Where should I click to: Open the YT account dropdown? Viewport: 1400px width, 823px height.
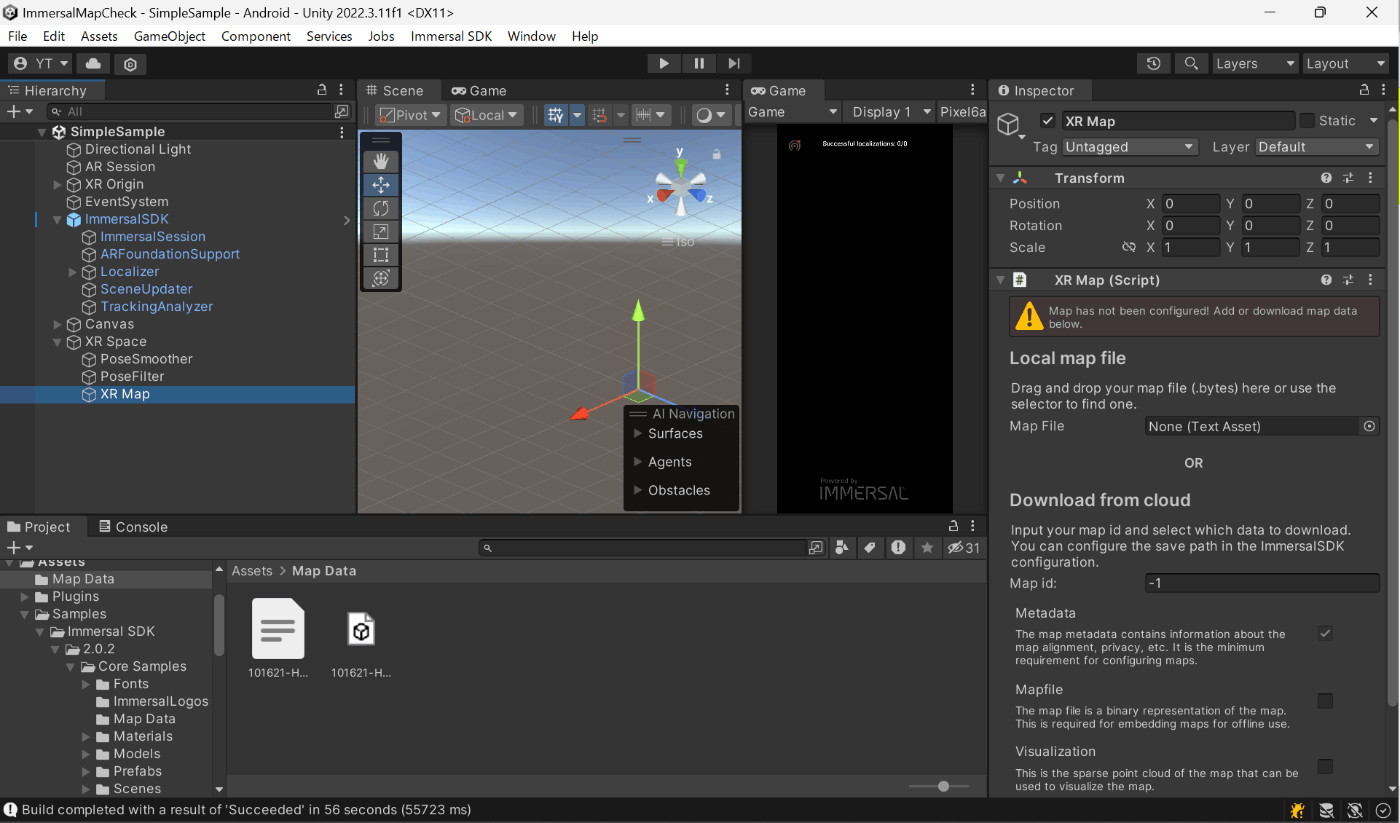point(41,63)
